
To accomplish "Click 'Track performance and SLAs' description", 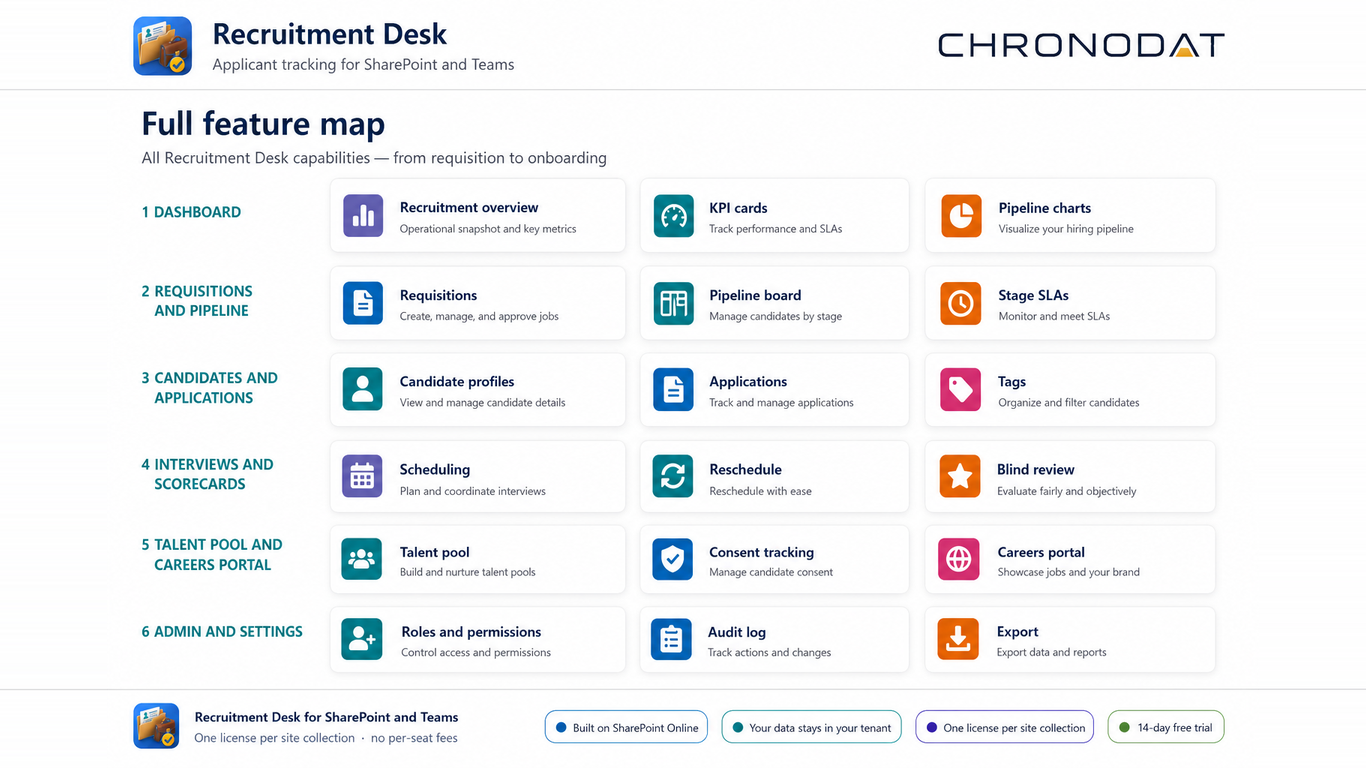I will point(776,229).
